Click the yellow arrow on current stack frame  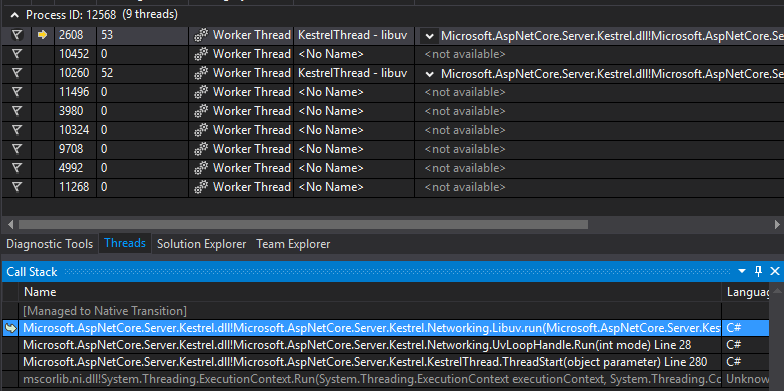10,328
